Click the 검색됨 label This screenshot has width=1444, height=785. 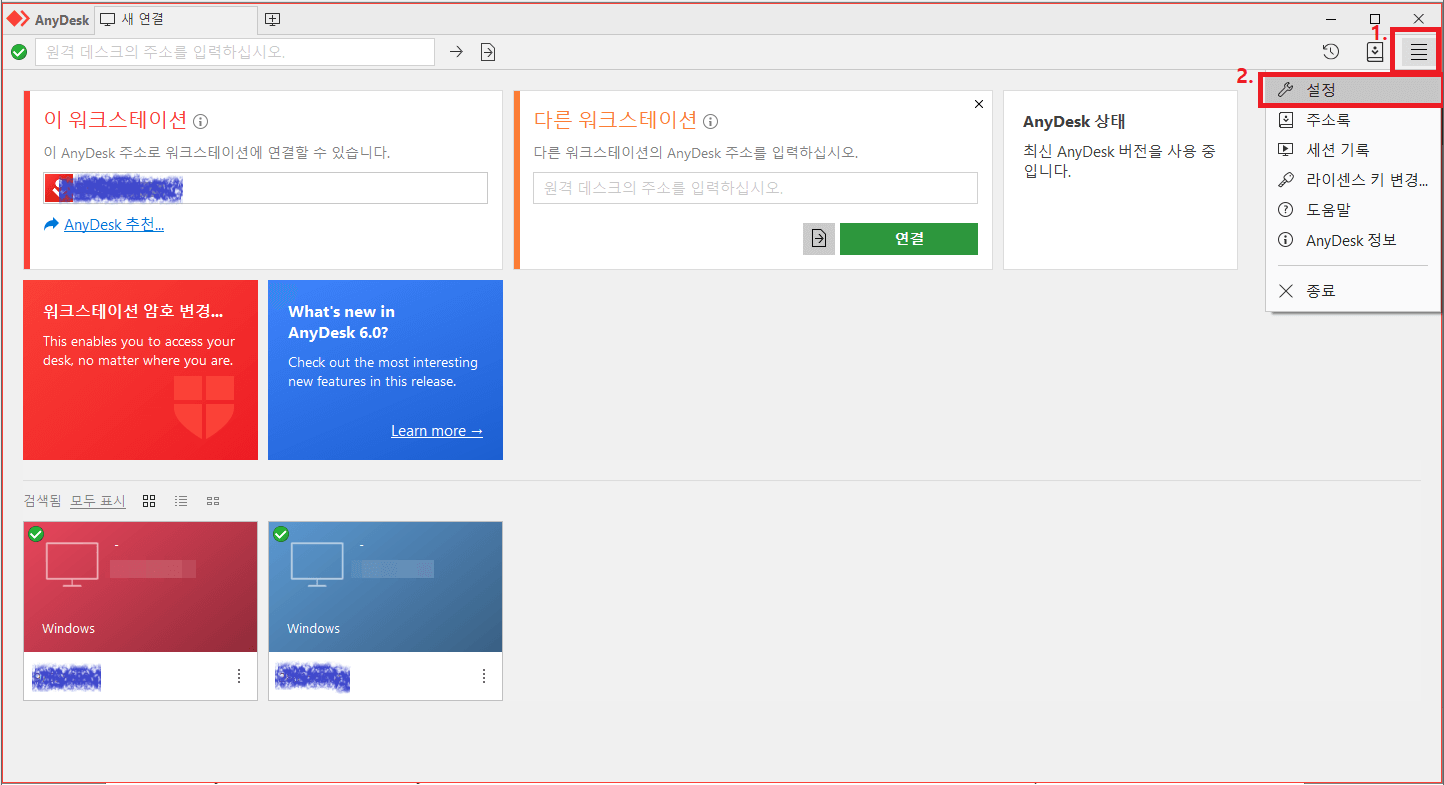[x=42, y=501]
